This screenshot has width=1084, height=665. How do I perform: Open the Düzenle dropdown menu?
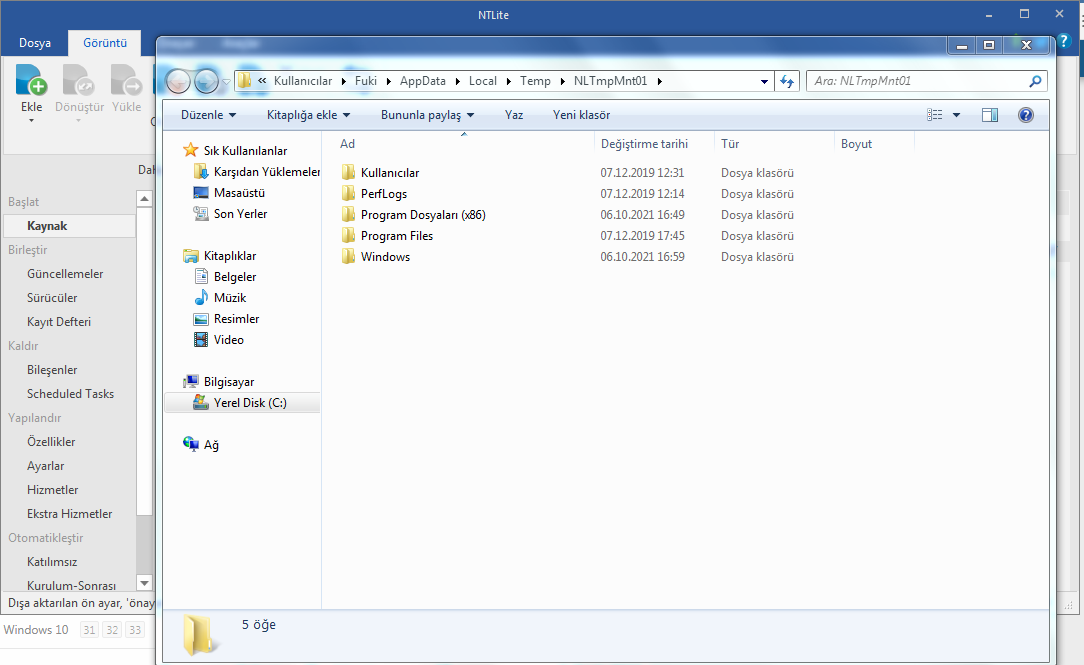[x=208, y=115]
